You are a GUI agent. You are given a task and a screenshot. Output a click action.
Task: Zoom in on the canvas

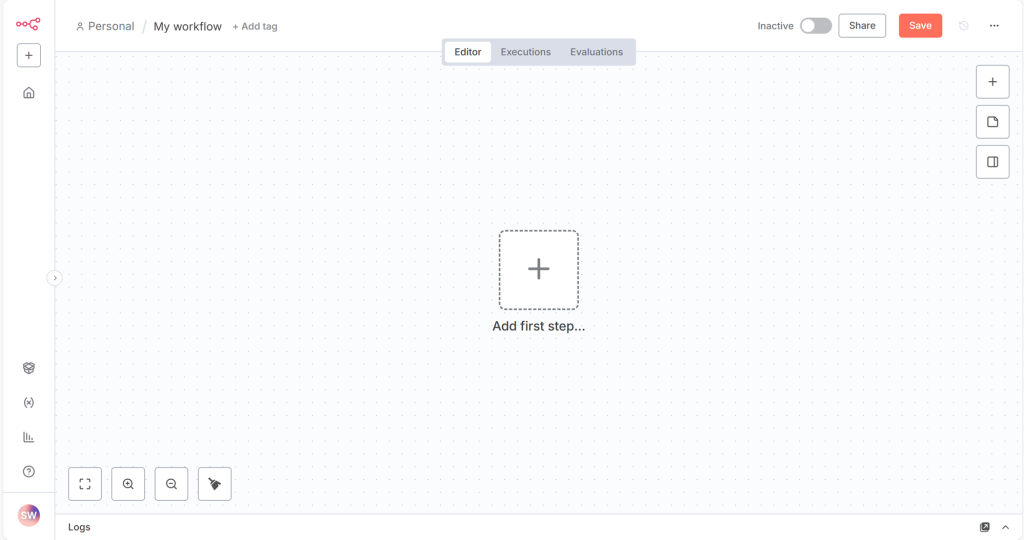click(x=128, y=484)
